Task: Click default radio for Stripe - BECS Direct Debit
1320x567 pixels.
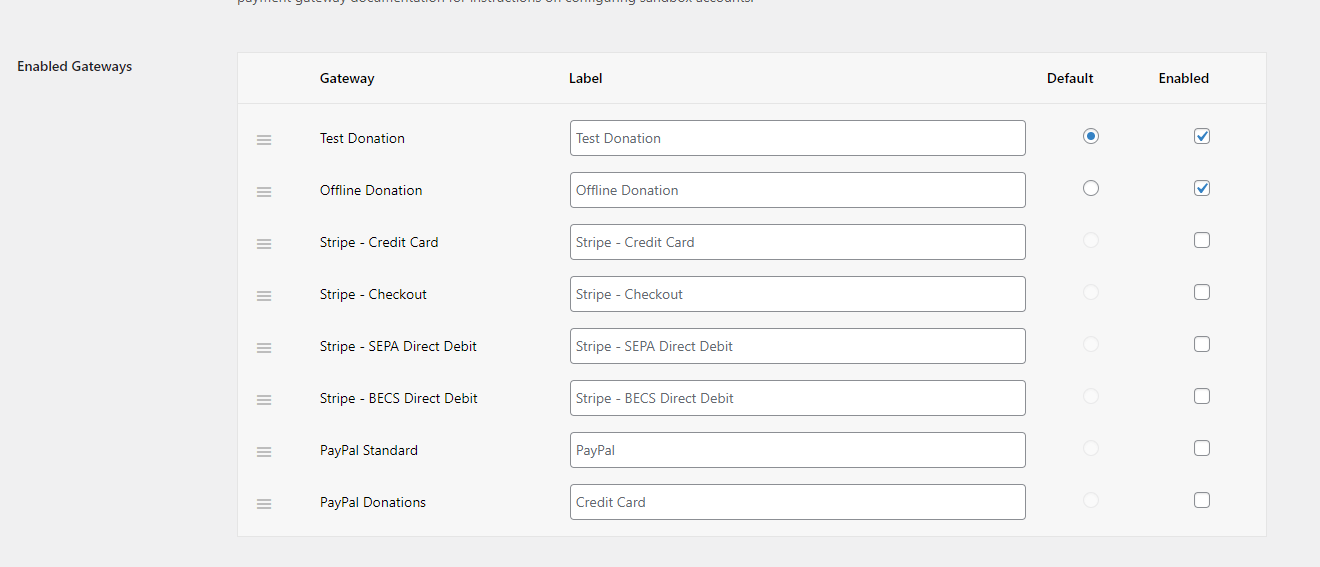Action: [1091, 396]
